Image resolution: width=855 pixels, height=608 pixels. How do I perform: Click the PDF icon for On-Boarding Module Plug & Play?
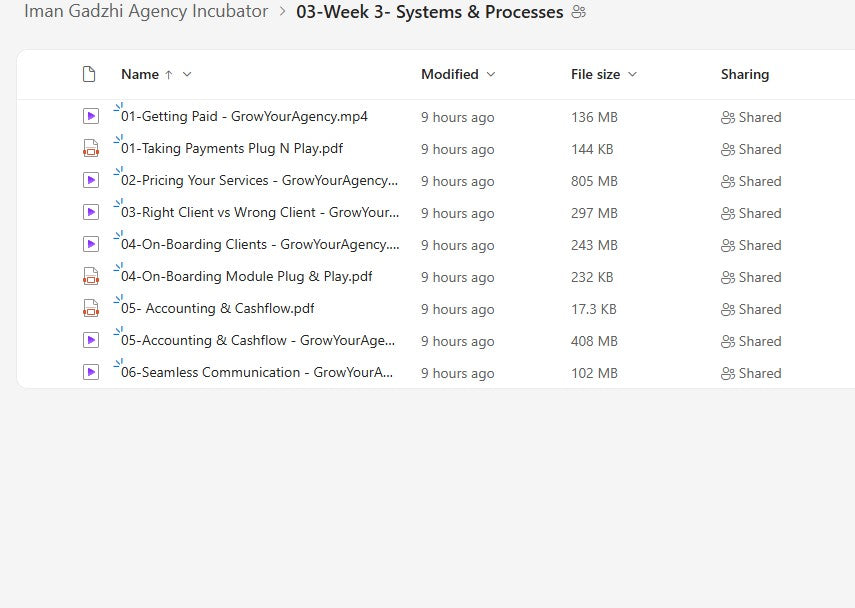tap(91, 277)
